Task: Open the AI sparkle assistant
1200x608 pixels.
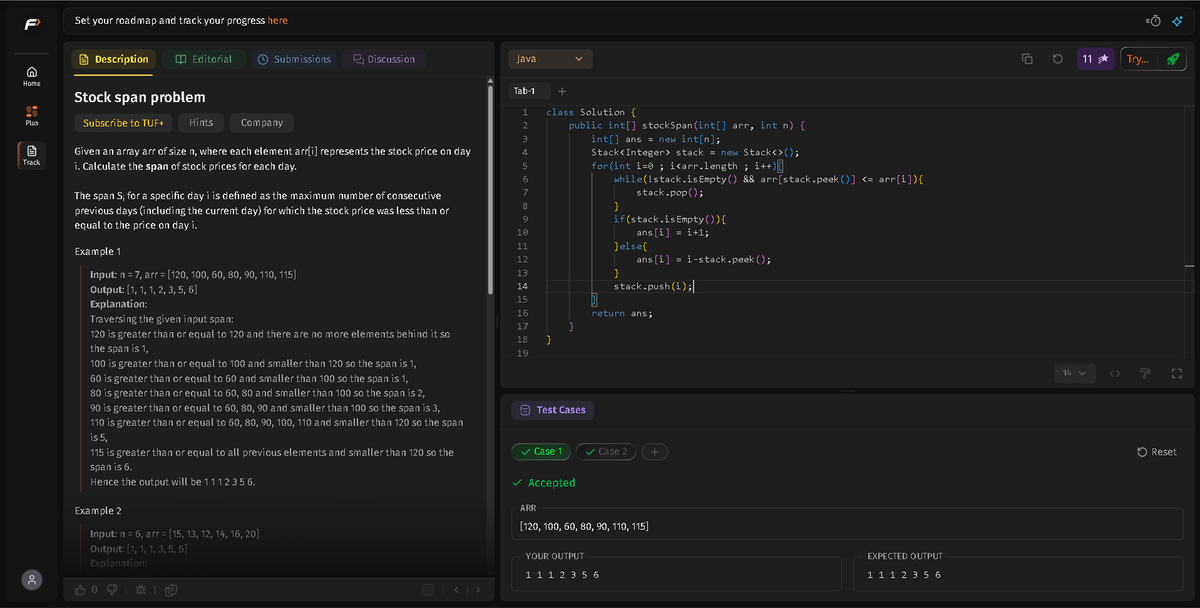Action: coord(1177,20)
